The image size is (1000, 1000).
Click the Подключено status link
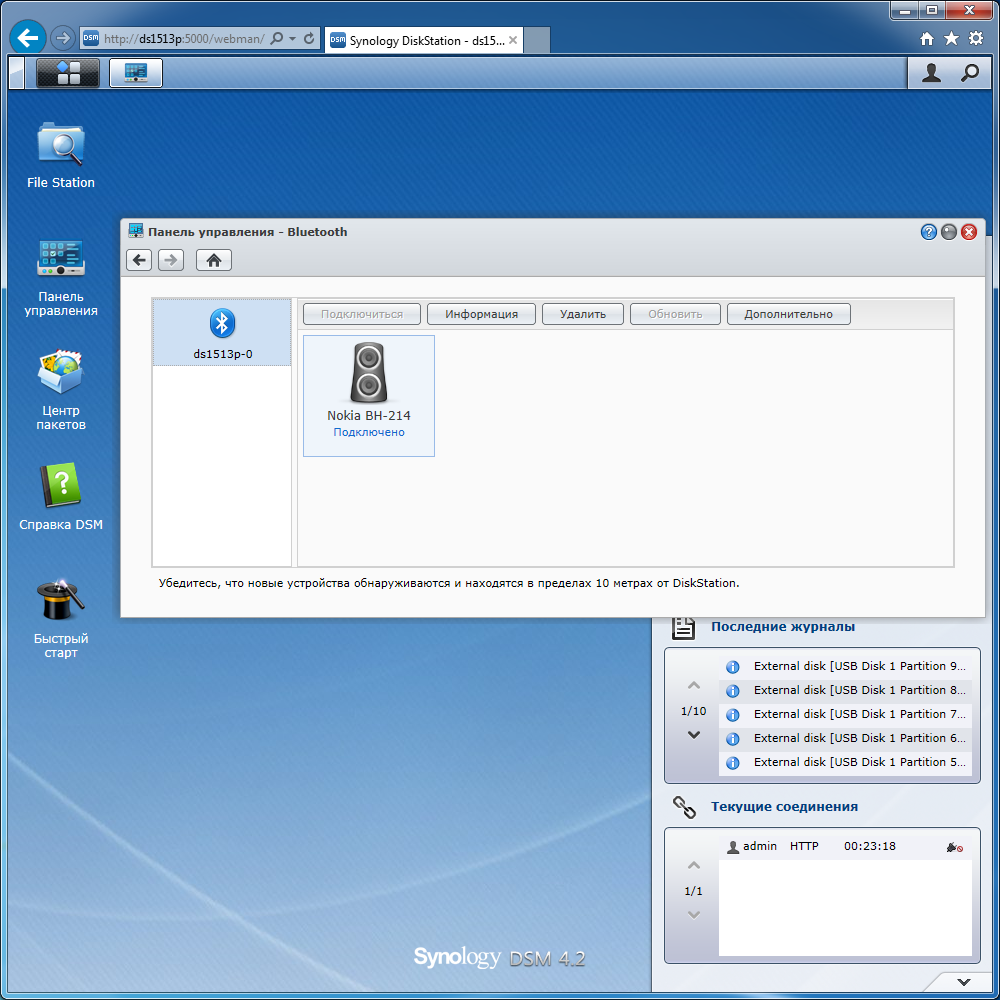[x=369, y=432]
